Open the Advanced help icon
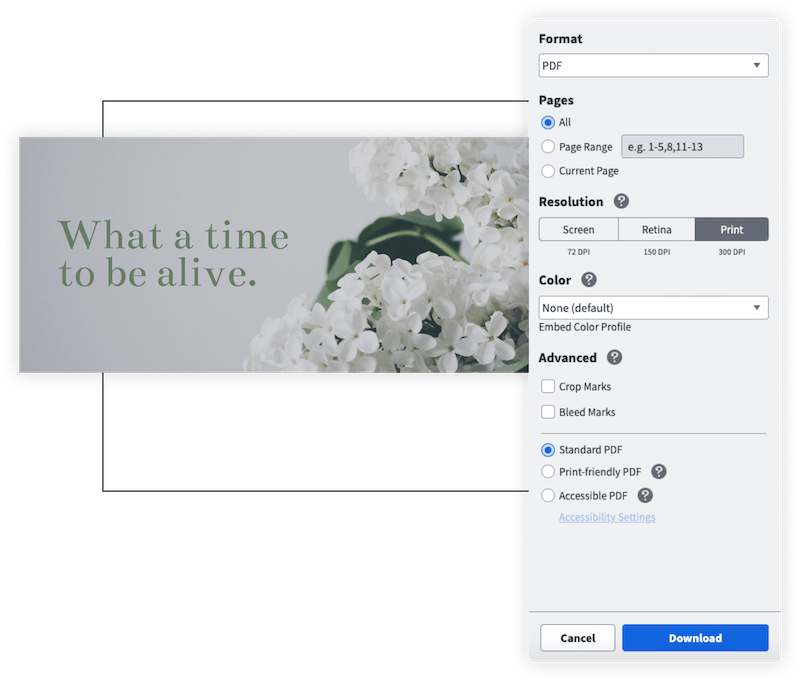Screen dimensions: 800x681 (x=614, y=358)
